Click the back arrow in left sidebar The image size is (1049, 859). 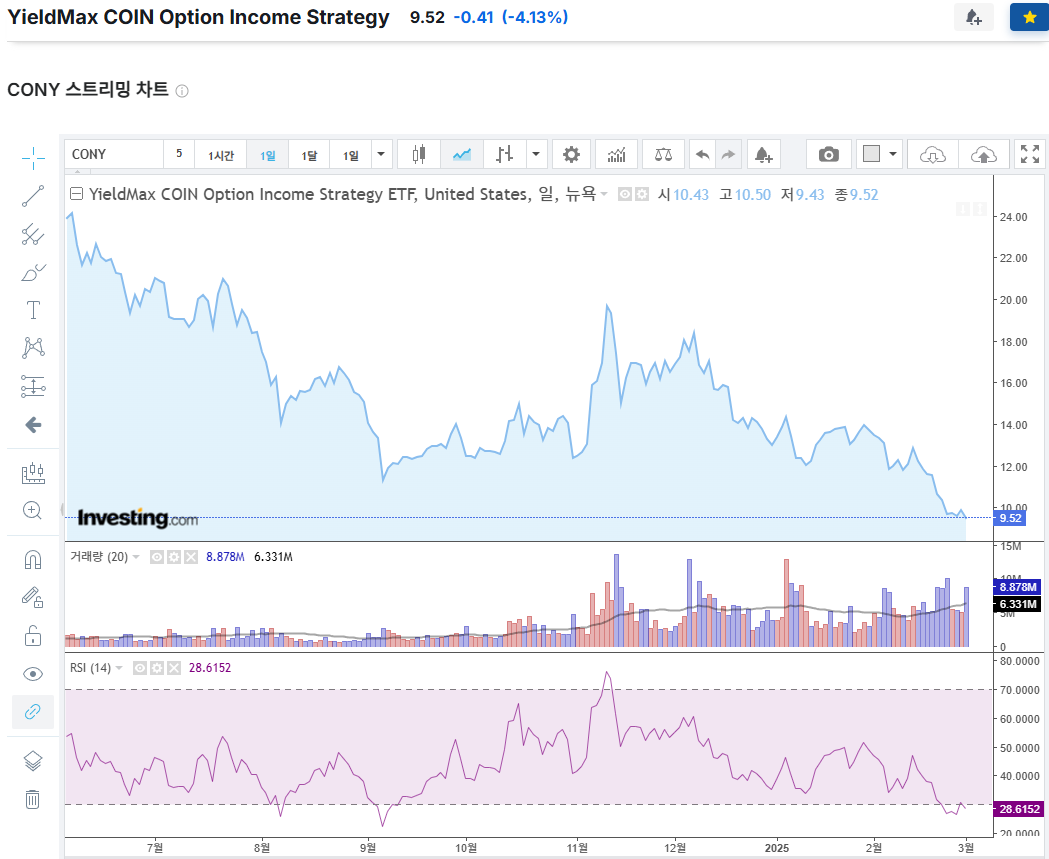click(33, 425)
